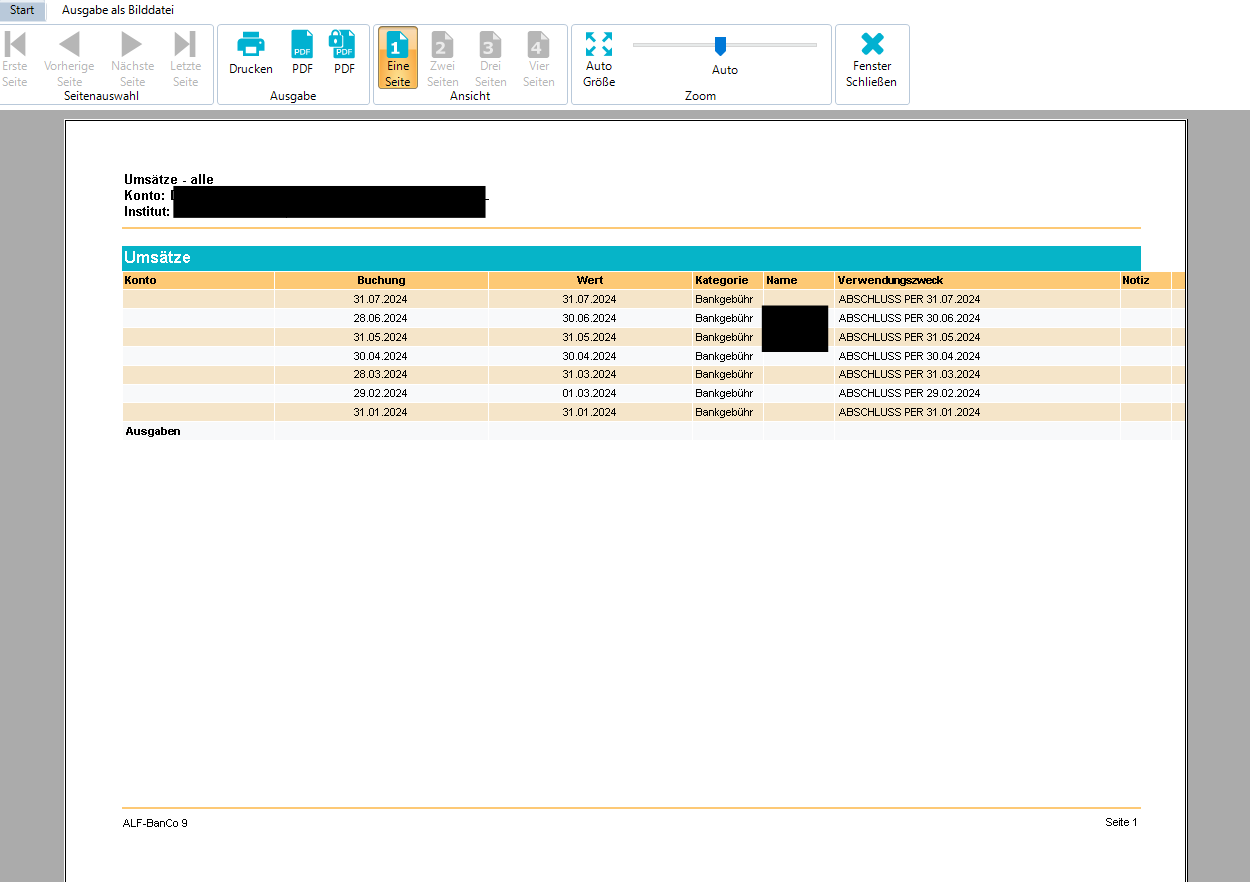This screenshot has width=1250, height=882.
Task: Export as password-protected PDF with lock
Action: point(344,54)
